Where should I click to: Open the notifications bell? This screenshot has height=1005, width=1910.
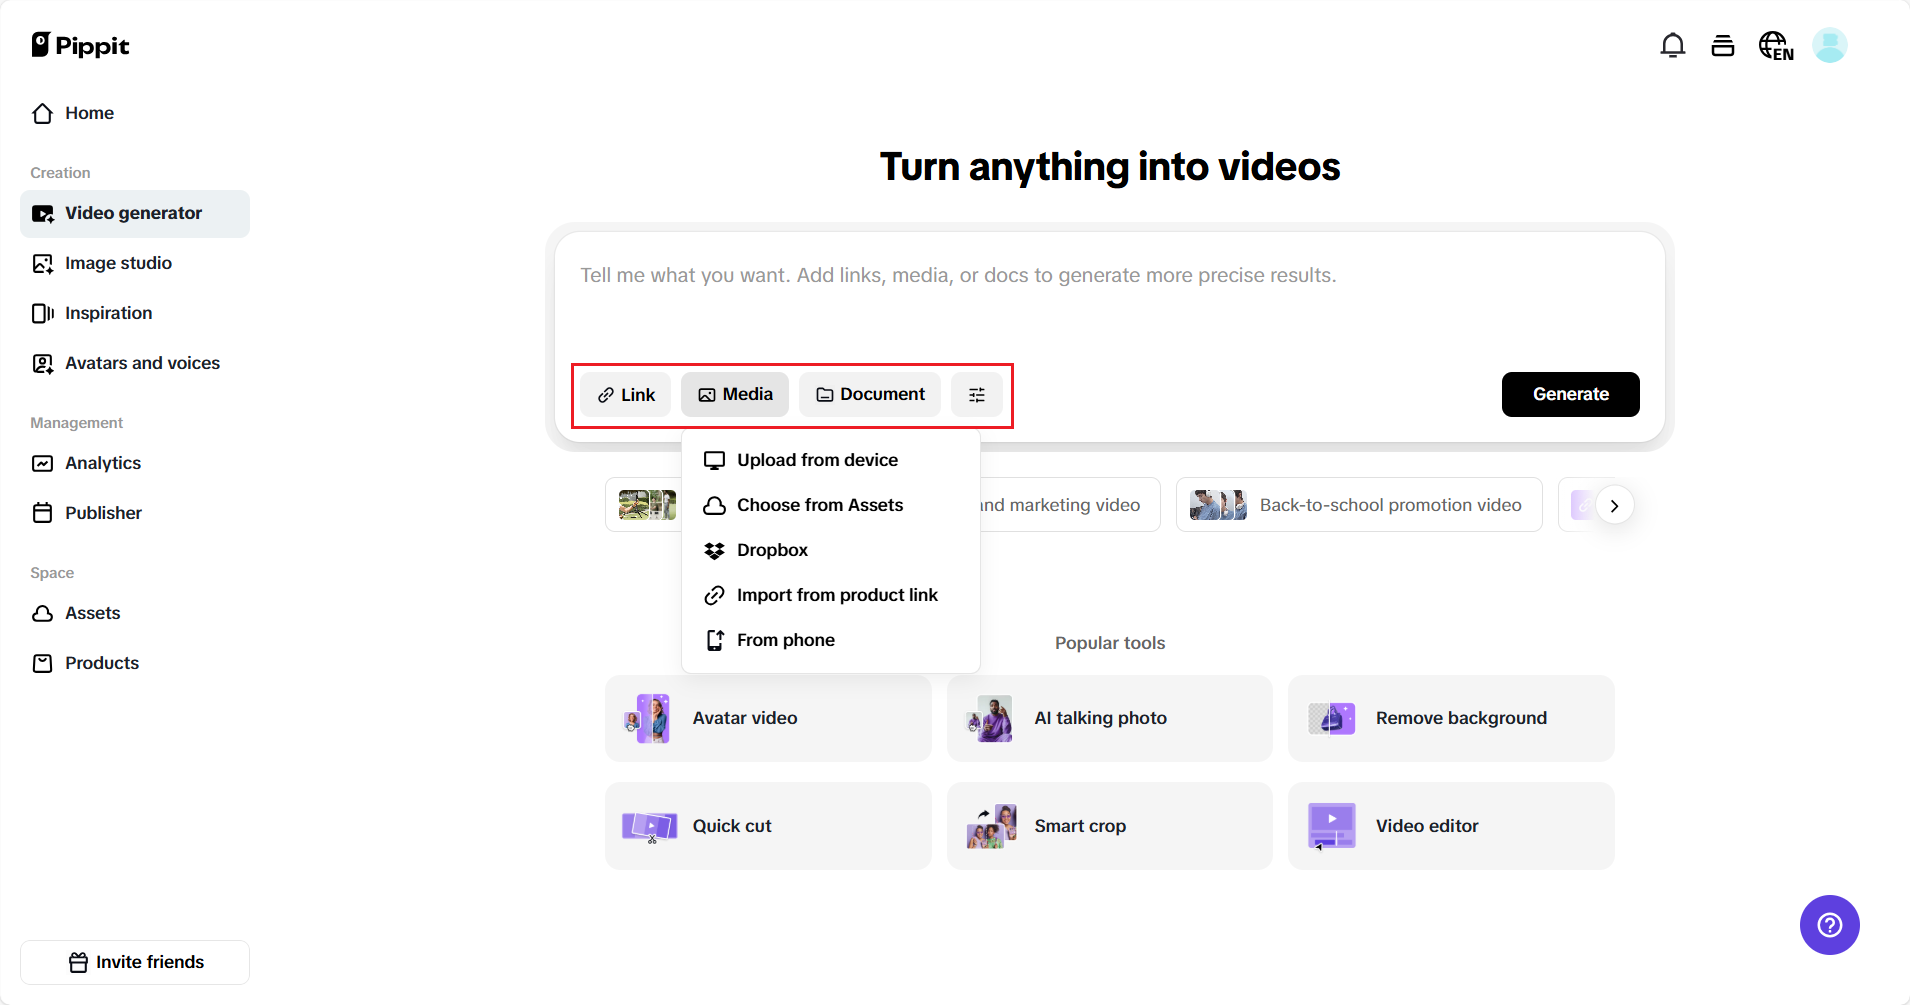point(1671,45)
